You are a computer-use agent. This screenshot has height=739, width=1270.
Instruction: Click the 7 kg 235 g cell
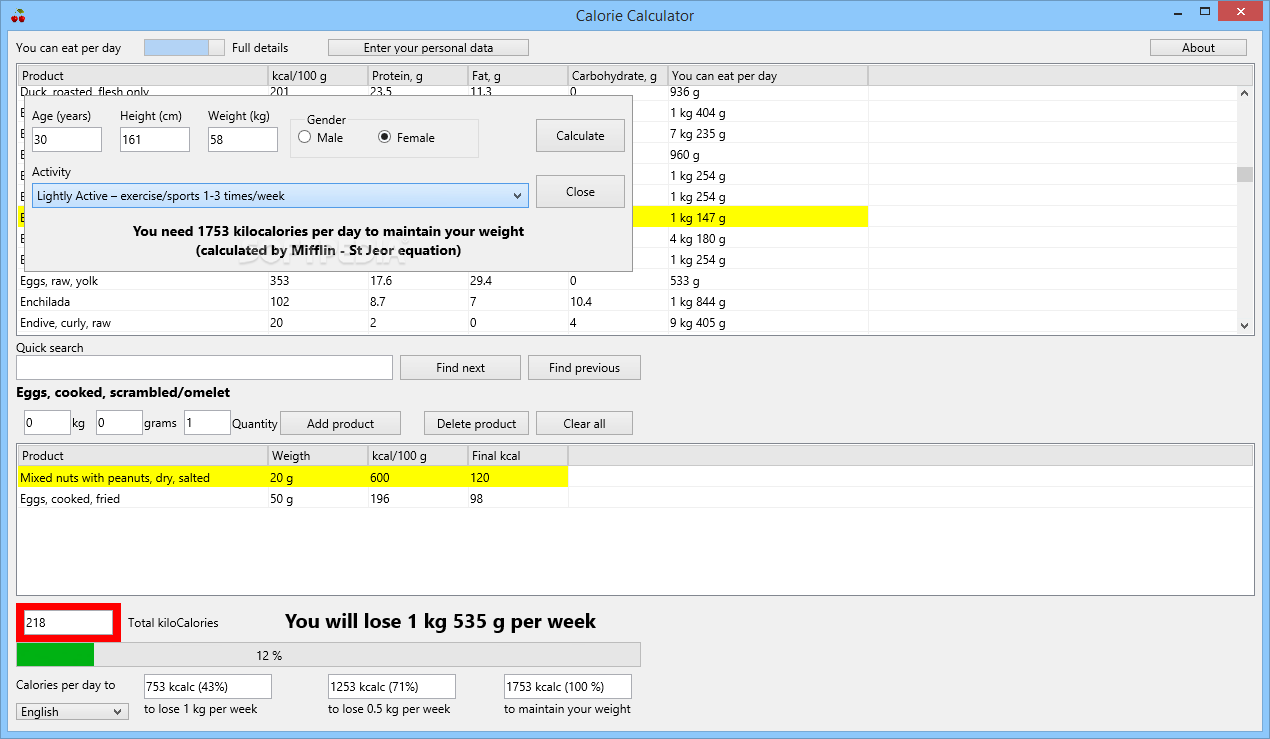point(768,134)
